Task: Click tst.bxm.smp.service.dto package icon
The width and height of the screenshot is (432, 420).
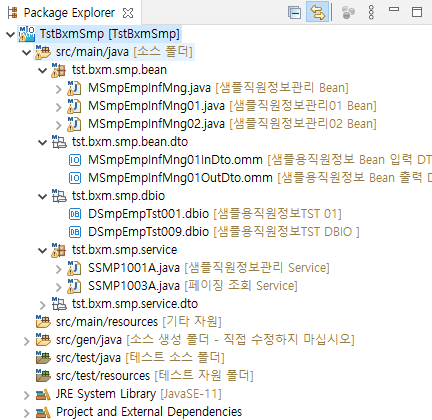Action: pos(59,304)
